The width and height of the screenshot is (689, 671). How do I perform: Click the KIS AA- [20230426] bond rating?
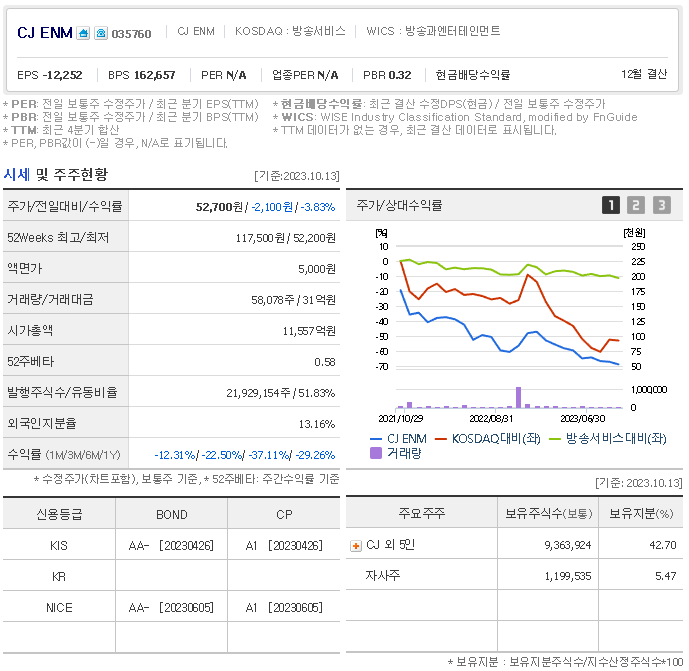(171, 546)
